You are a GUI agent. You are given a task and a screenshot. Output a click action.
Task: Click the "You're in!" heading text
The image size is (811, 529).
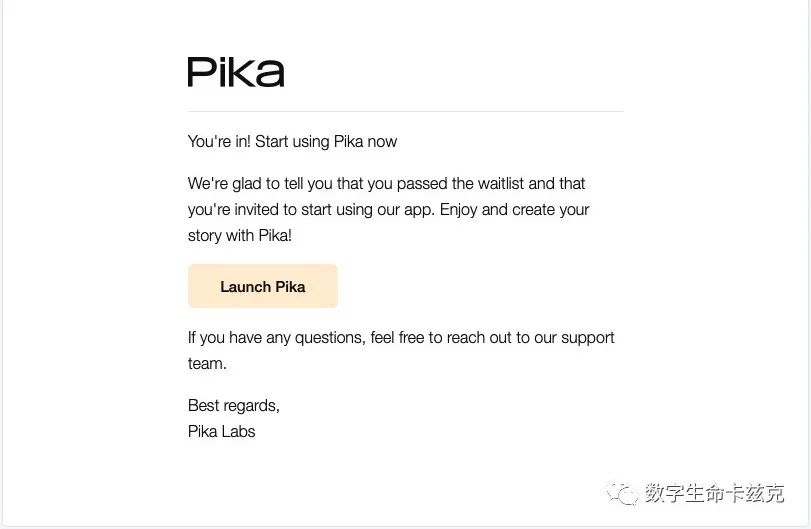point(219,142)
